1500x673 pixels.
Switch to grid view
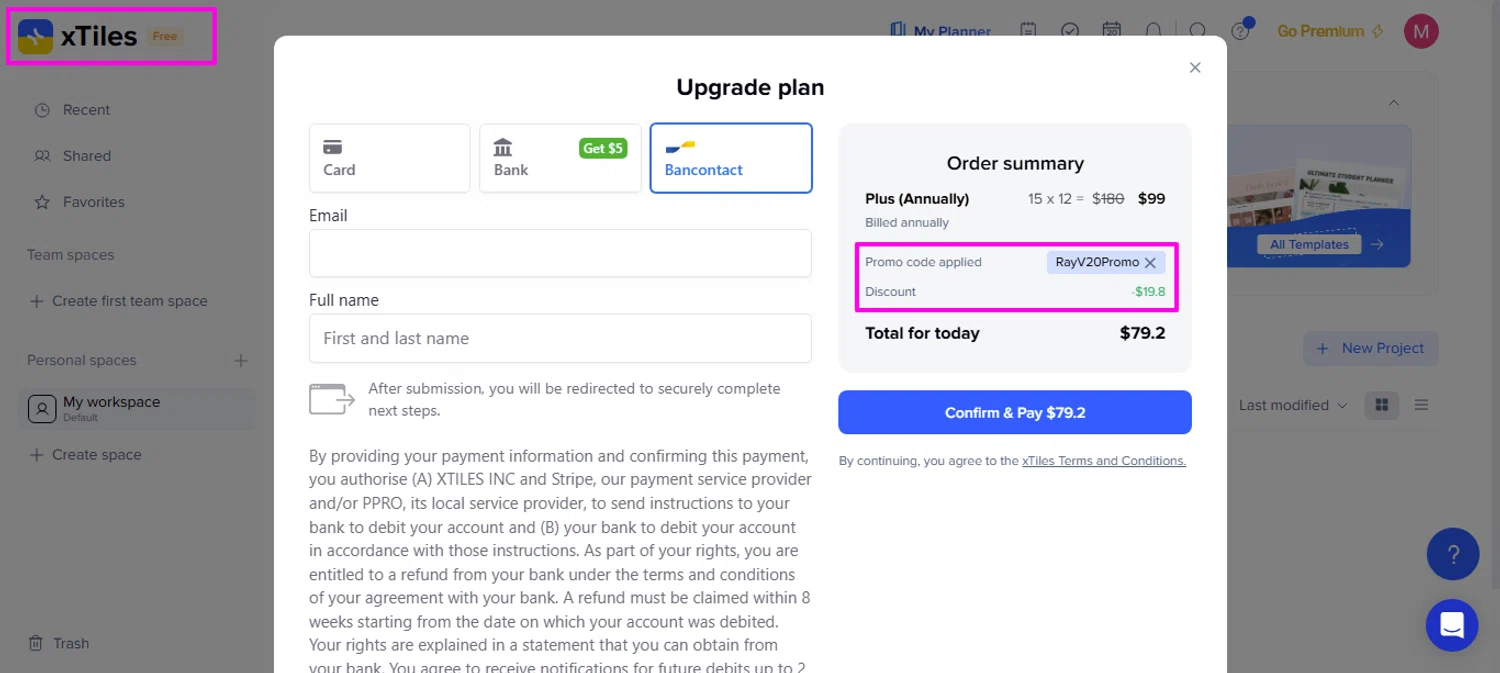click(x=1382, y=405)
